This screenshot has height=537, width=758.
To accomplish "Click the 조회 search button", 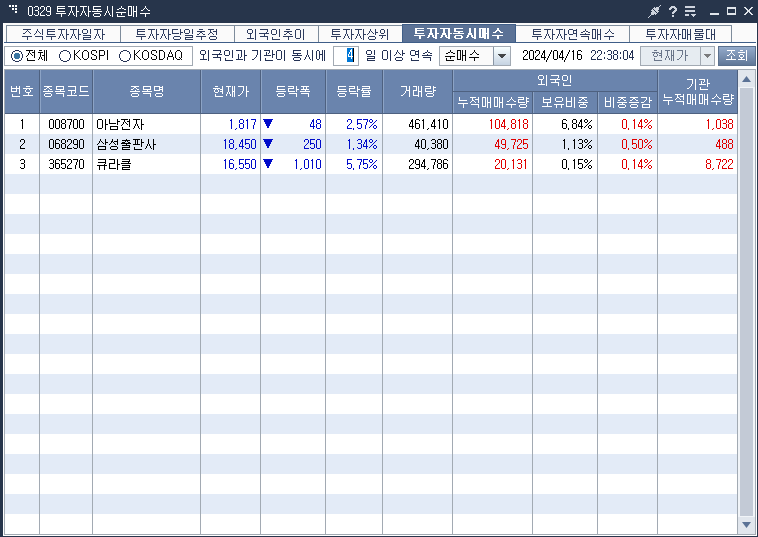I will point(736,56).
